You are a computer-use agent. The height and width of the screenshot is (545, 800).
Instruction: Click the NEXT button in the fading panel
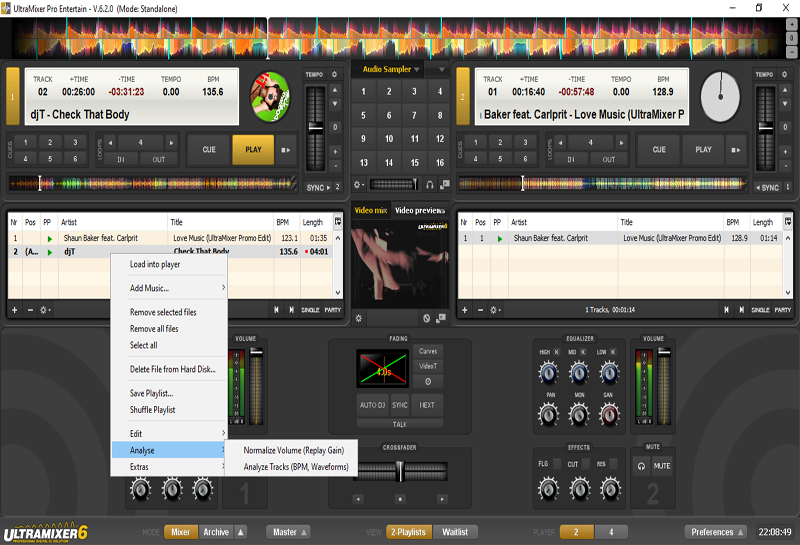point(427,405)
